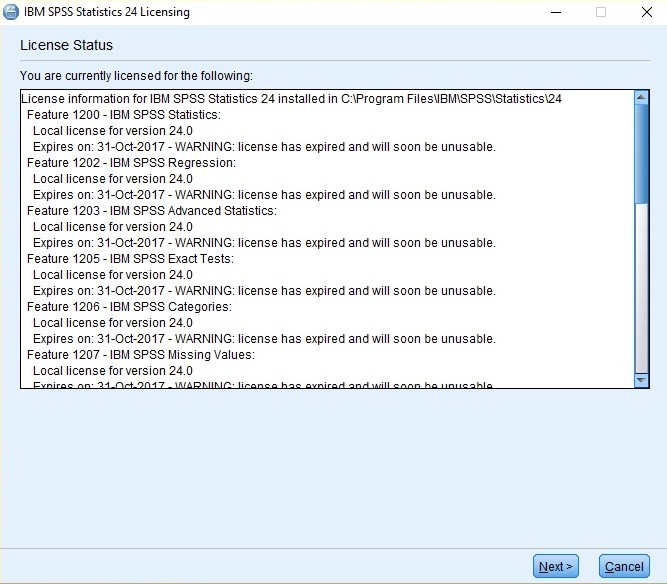Click the scrollbar track below the thumb
This screenshot has width=667, height=584.
[641, 289]
